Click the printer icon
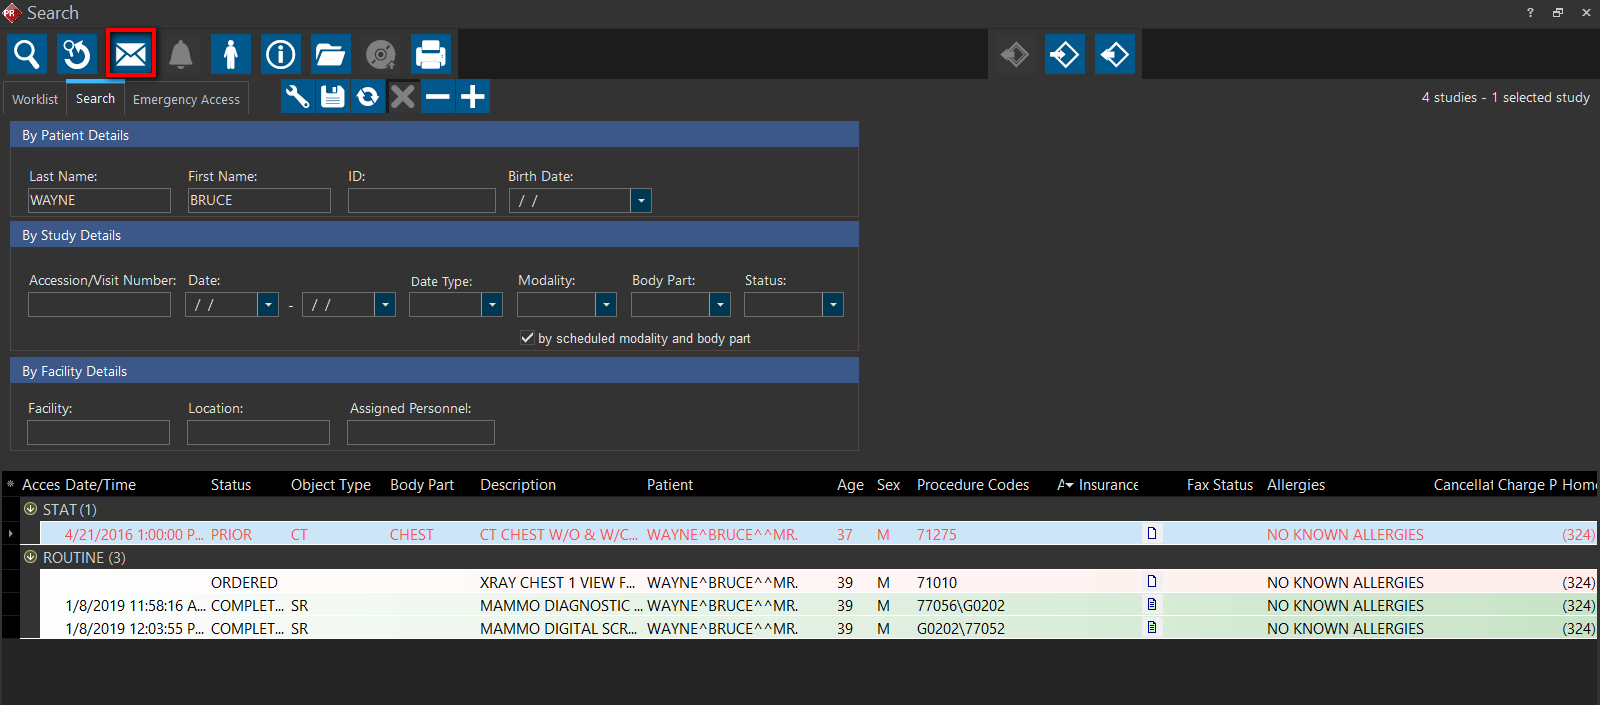 pos(431,54)
